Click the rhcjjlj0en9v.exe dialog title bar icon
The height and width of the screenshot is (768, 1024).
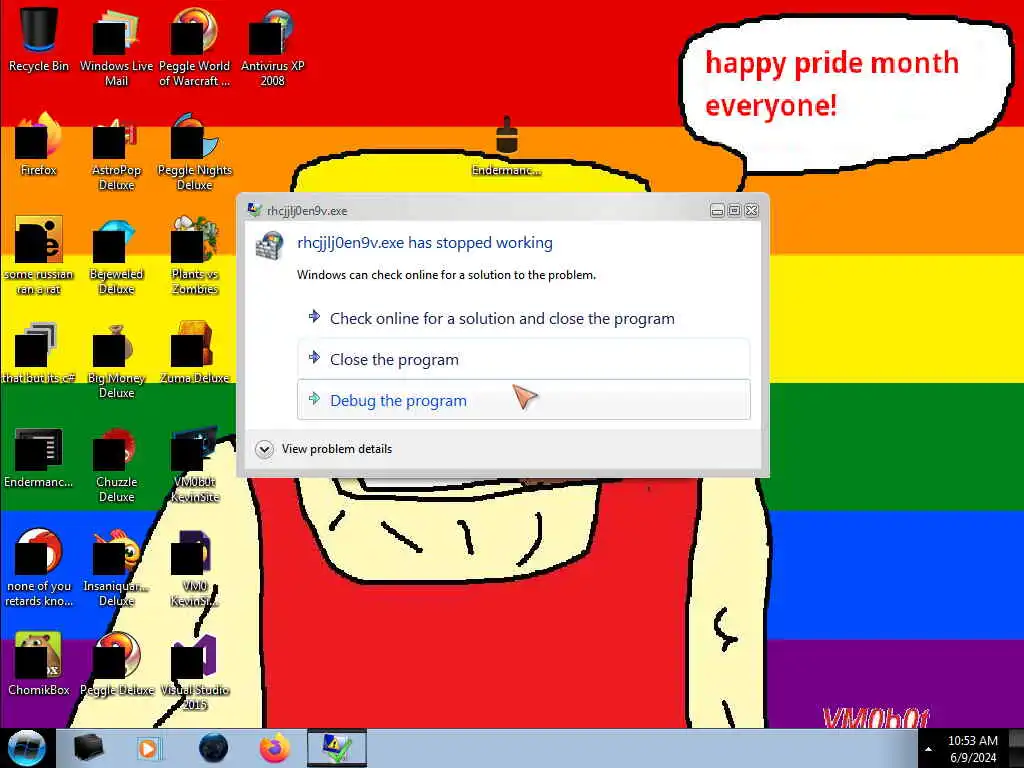255,210
